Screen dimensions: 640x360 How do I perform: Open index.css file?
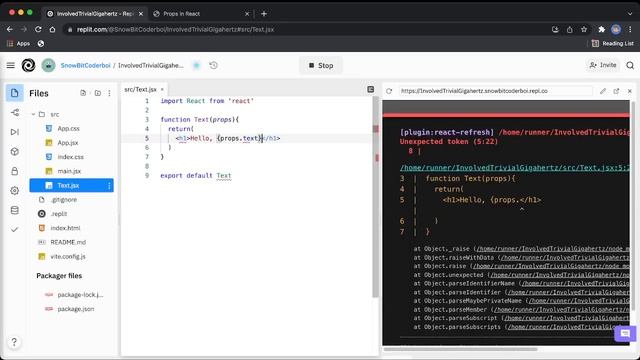click(x=70, y=157)
